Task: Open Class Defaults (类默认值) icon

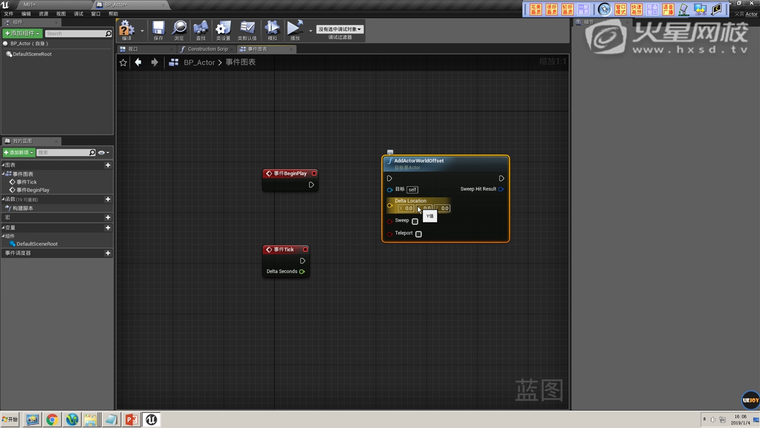Action: (247, 29)
